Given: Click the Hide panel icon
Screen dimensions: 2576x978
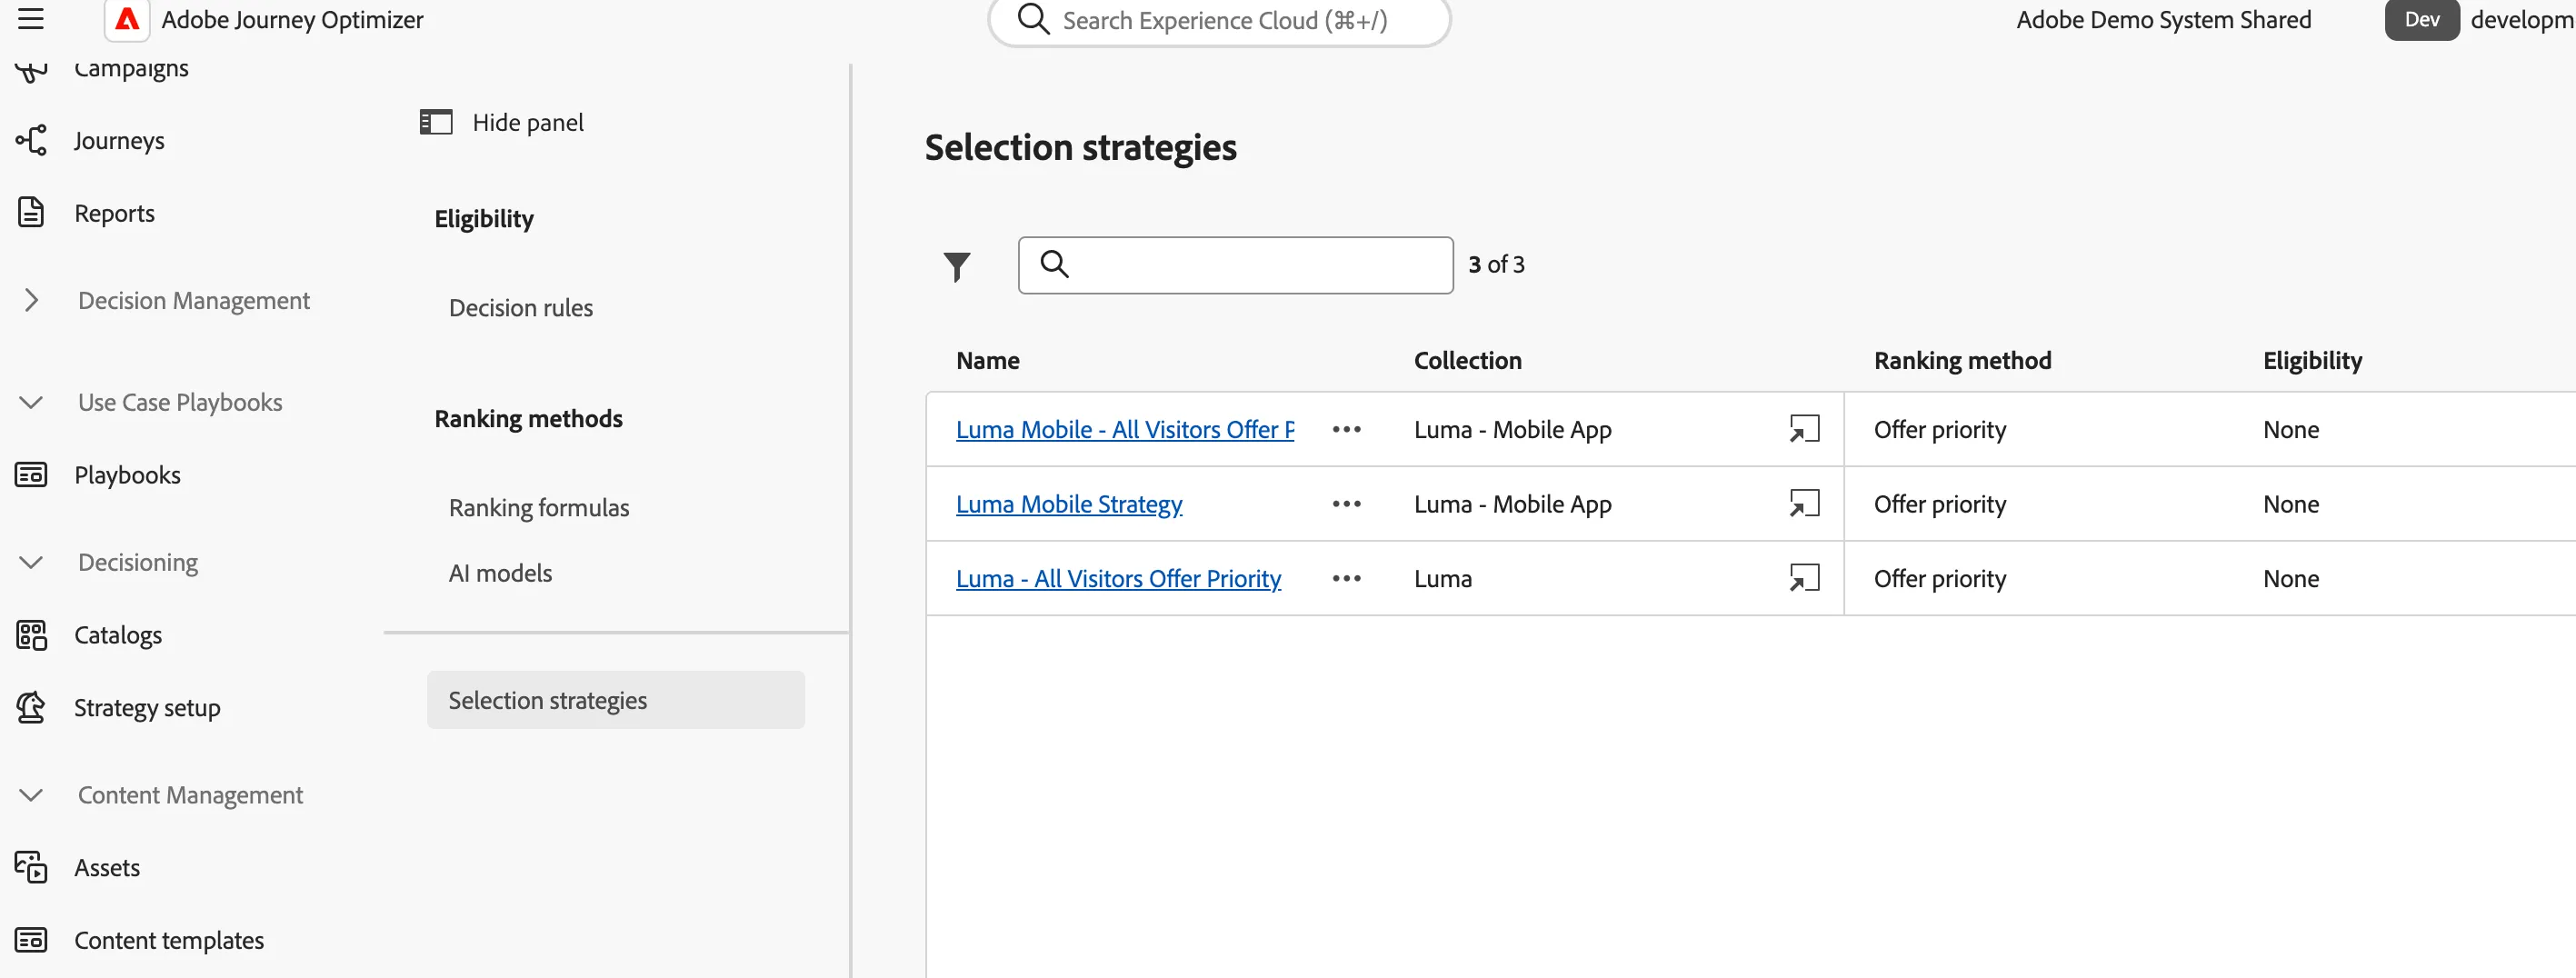Looking at the screenshot, I should tap(436, 122).
